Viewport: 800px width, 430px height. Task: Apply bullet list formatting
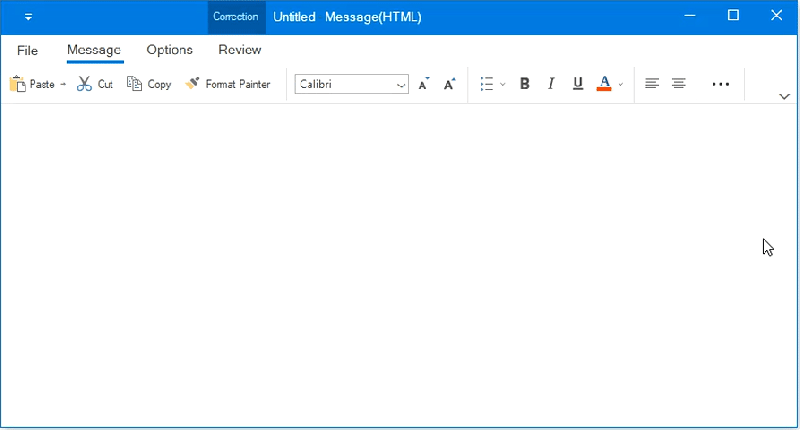(x=487, y=84)
